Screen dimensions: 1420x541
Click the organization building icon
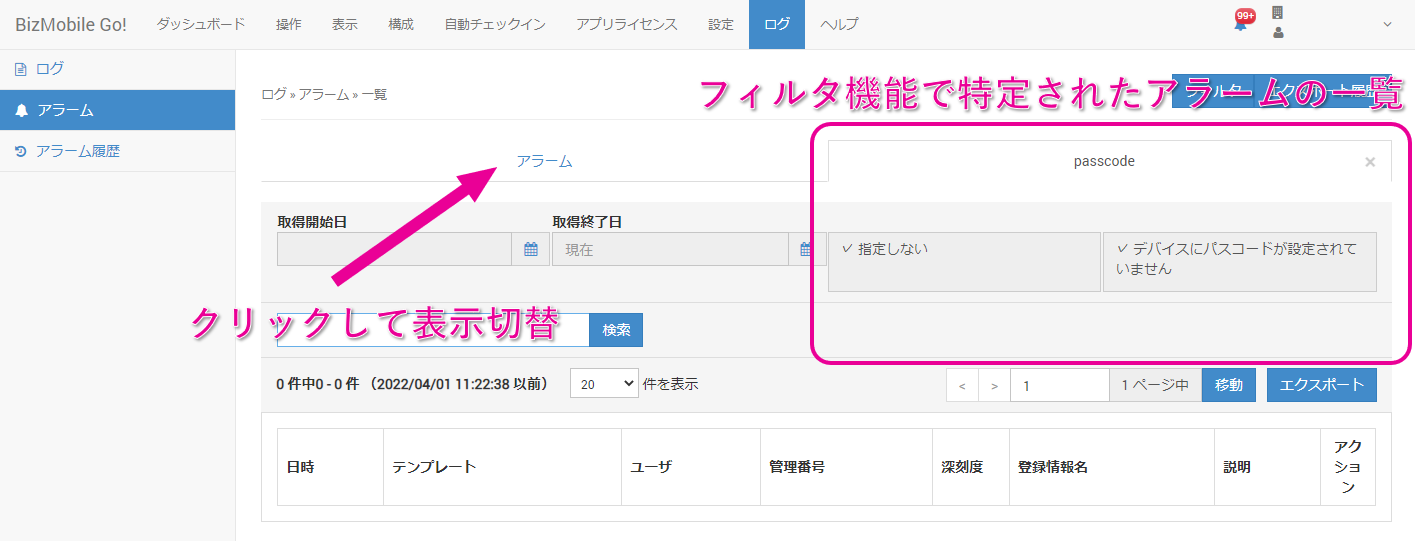(x=1277, y=13)
